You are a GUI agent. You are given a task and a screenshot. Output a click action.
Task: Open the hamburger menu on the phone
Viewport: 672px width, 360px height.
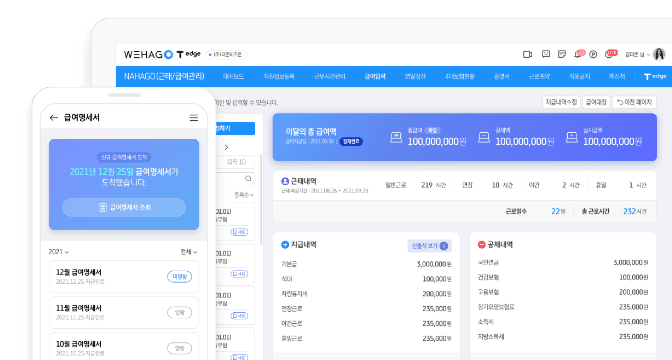click(194, 118)
